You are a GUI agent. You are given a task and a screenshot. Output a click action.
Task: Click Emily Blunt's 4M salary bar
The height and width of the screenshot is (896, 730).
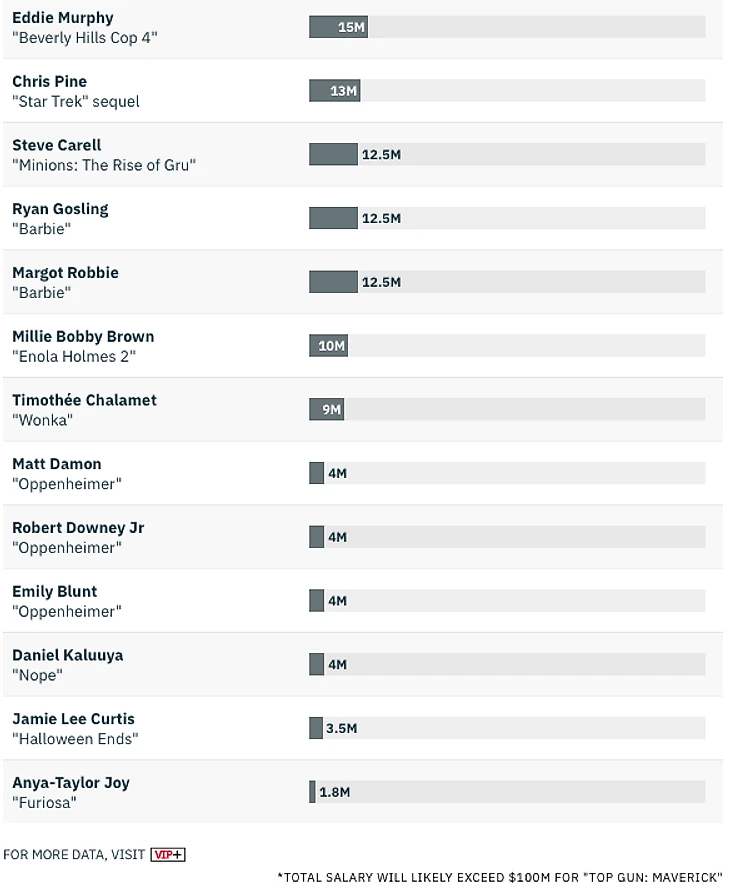point(317,601)
